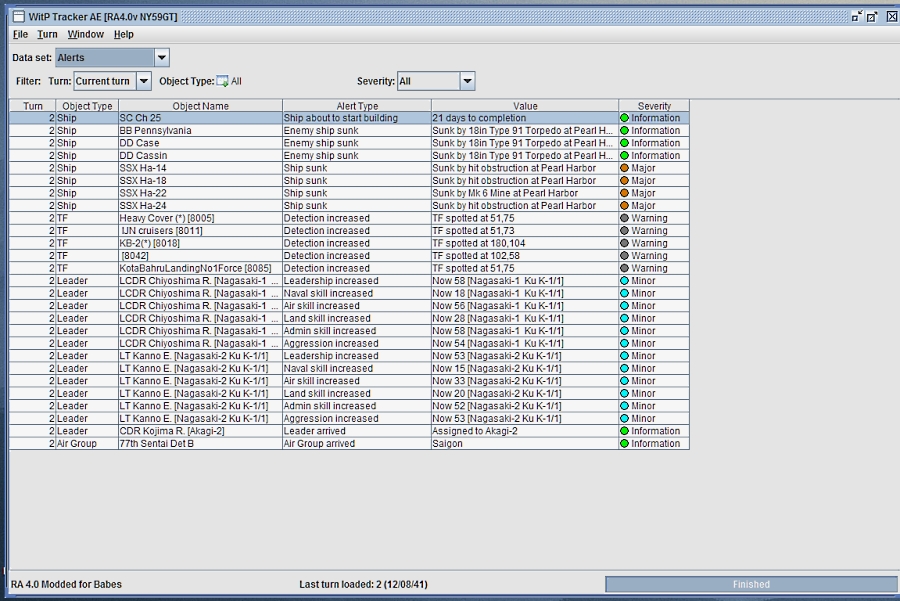Click the Minor severity dot on LCDR Chiyoshima row
The image size is (900, 601).
click(625, 281)
